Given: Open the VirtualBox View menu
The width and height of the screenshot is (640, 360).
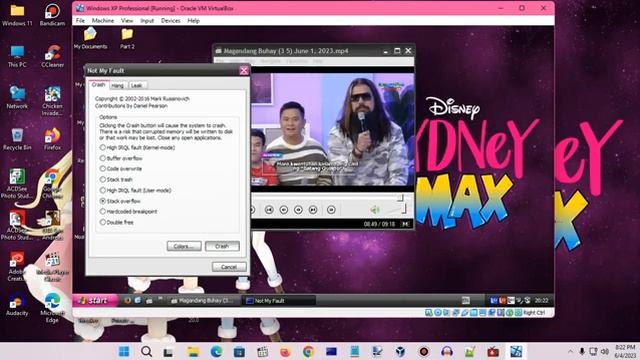Looking at the screenshot, I should pos(127,20).
